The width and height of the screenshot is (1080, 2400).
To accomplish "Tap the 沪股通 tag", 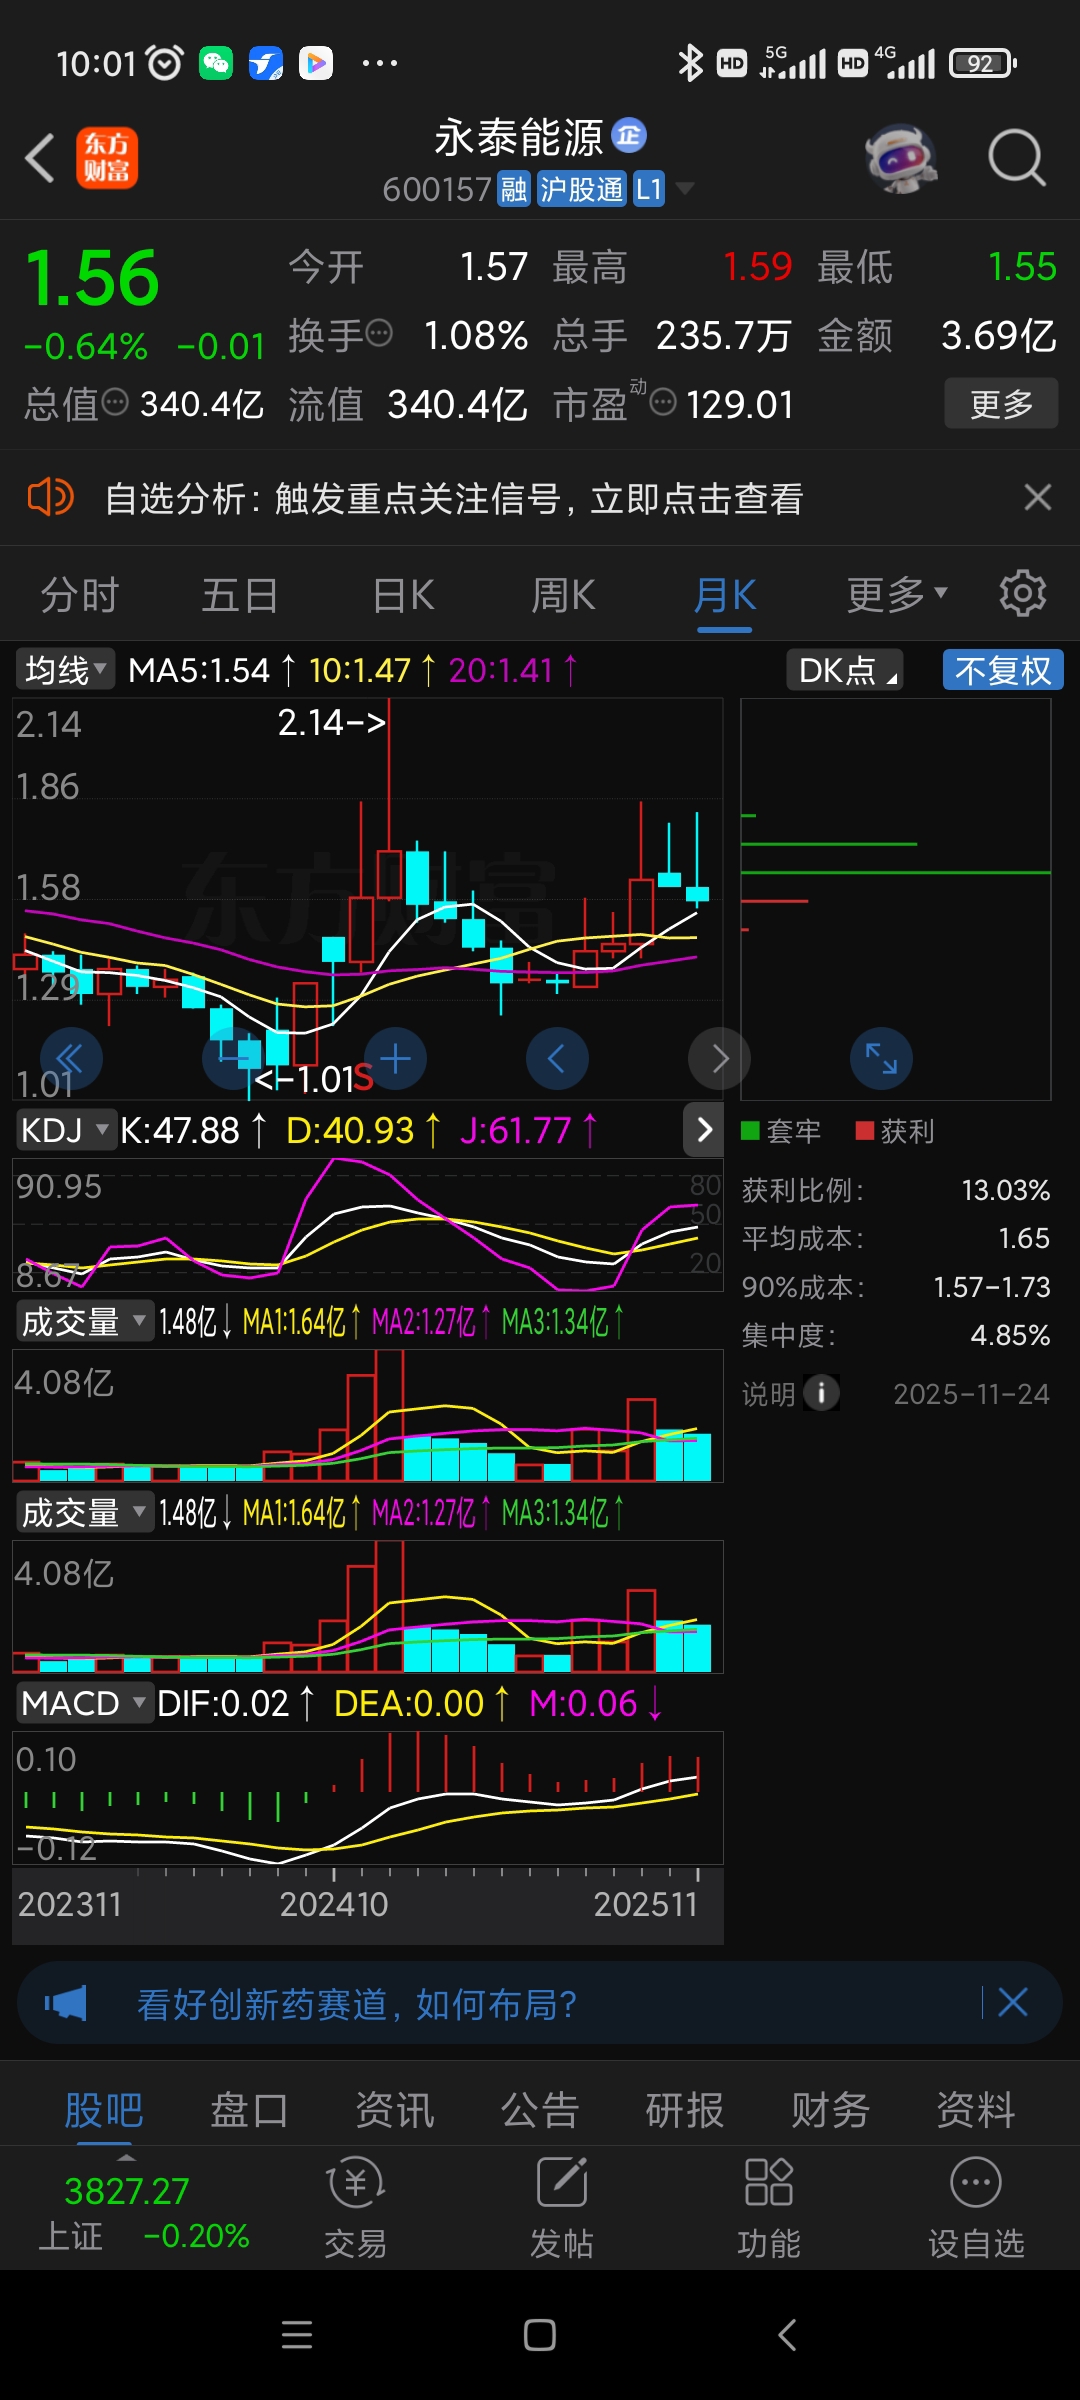I will coord(581,189).
